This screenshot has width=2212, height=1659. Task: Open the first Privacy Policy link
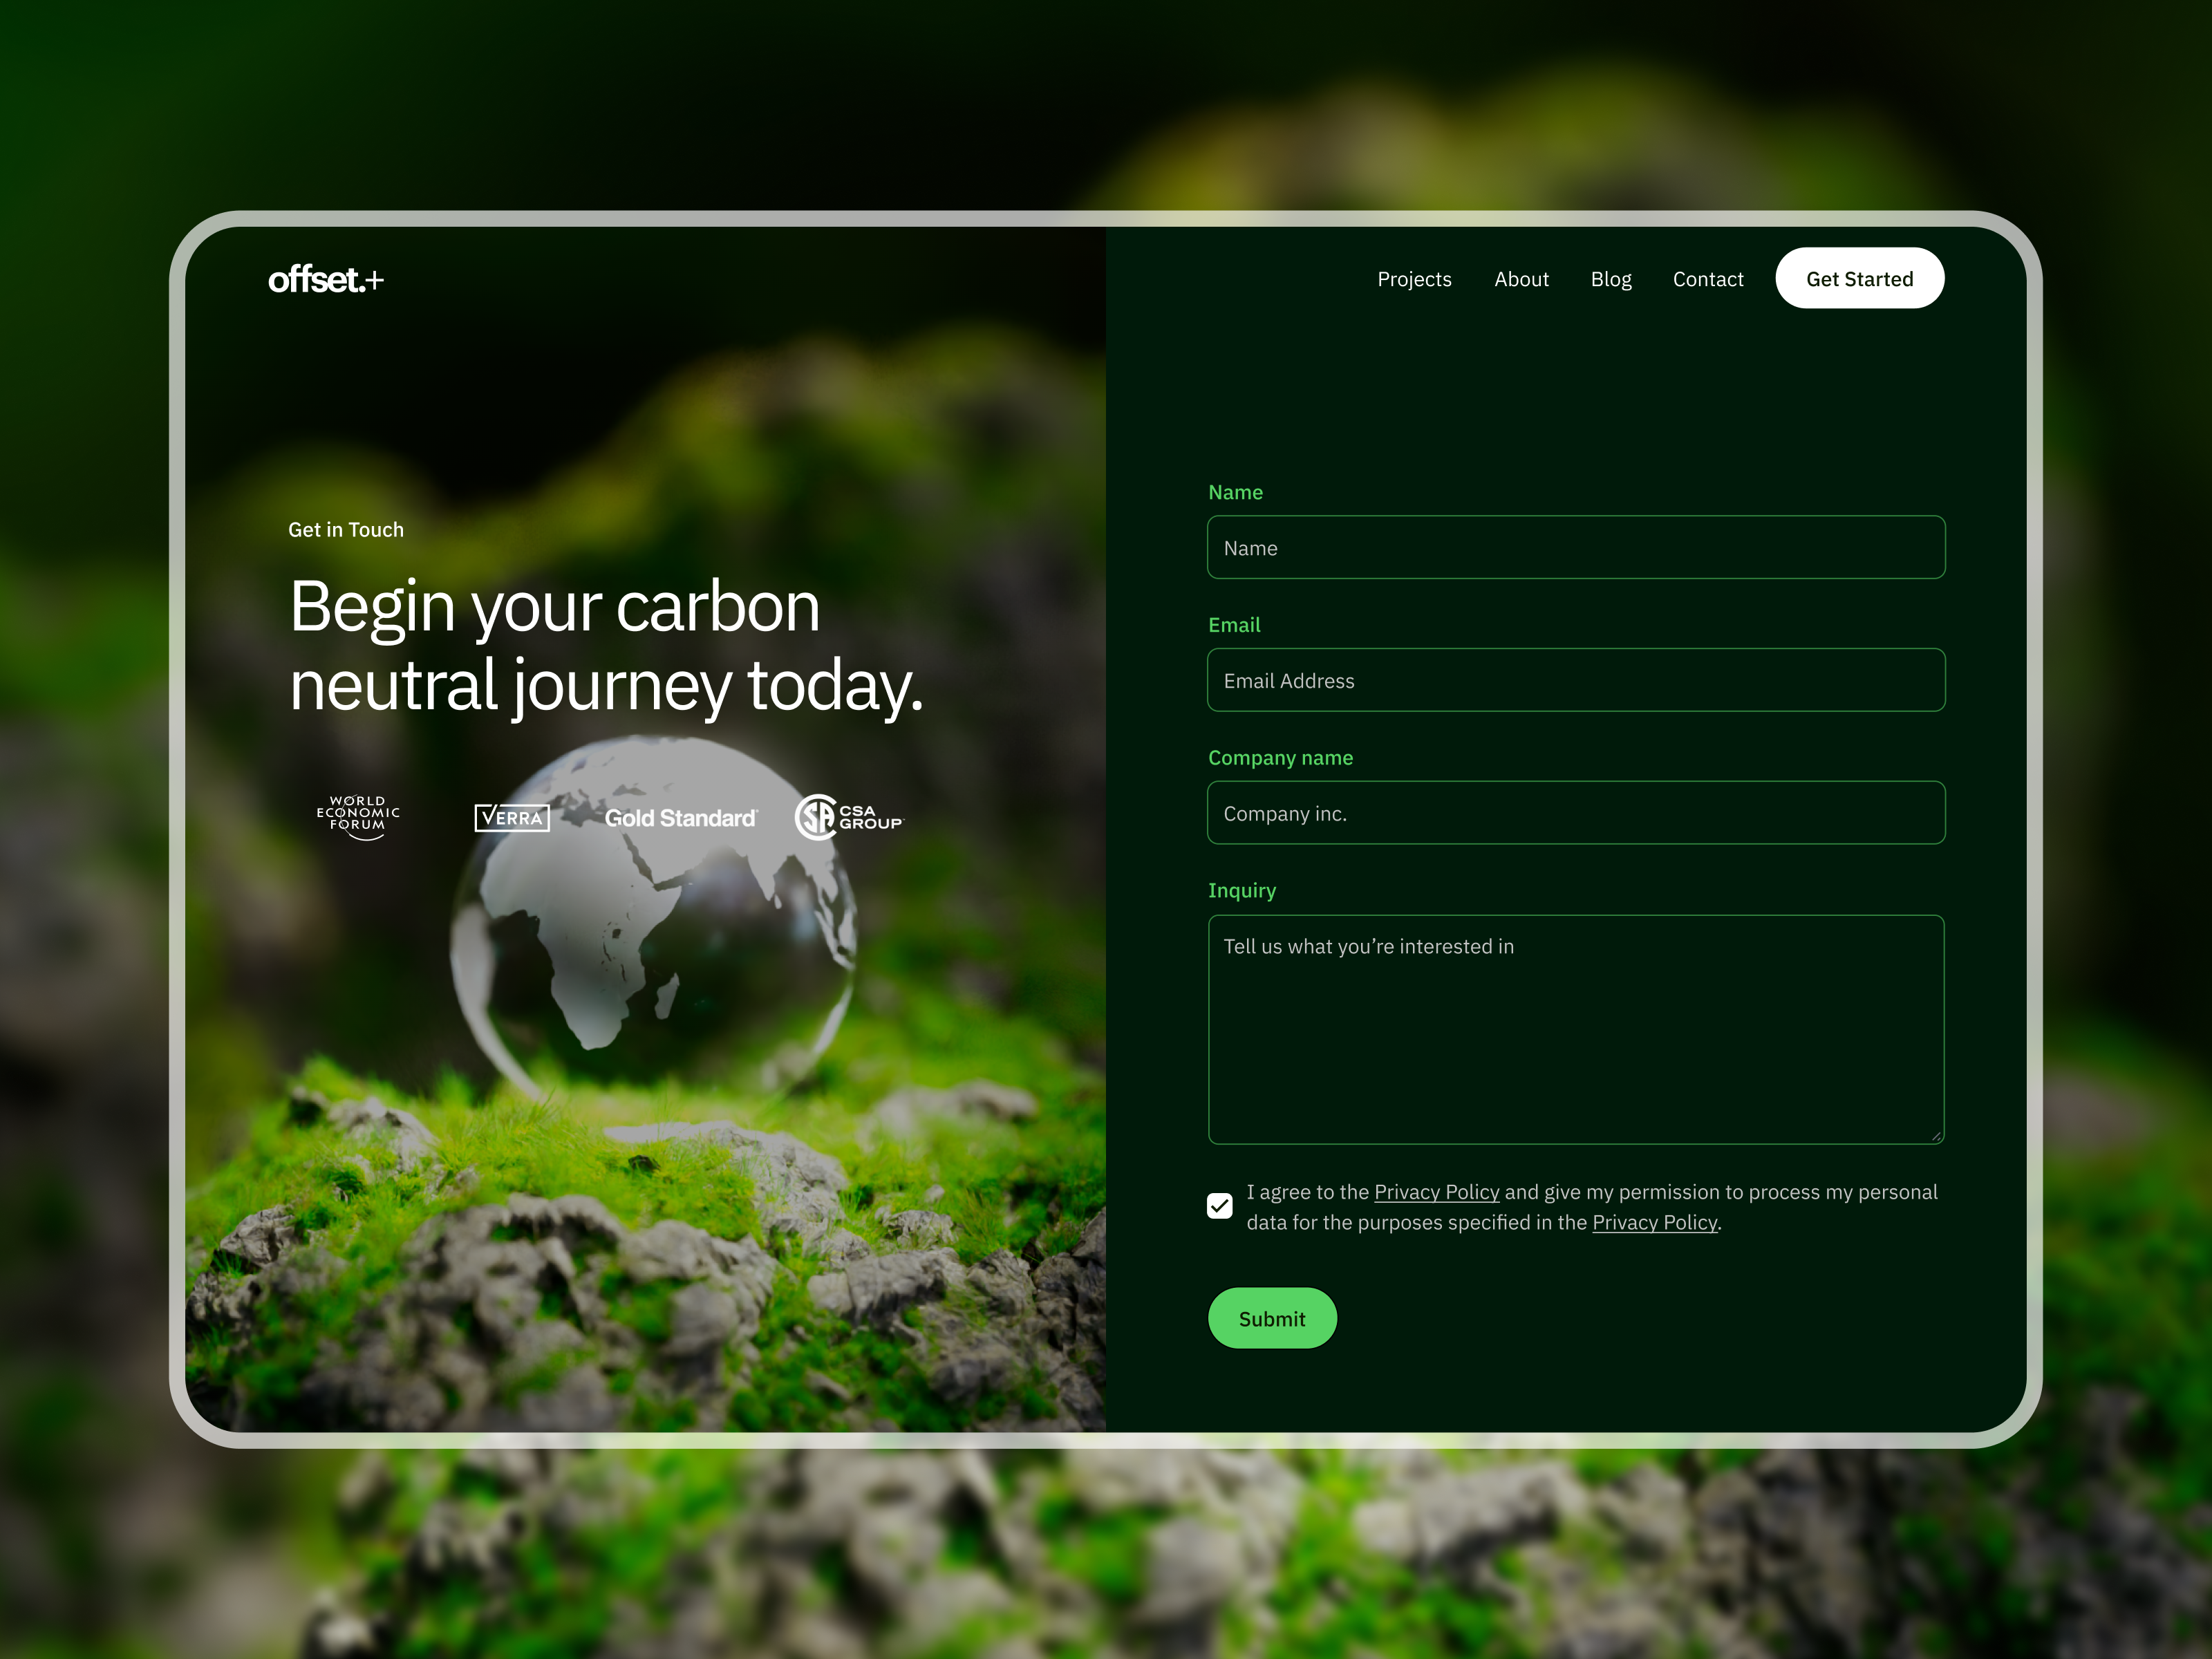[x=1436, y=1192]
